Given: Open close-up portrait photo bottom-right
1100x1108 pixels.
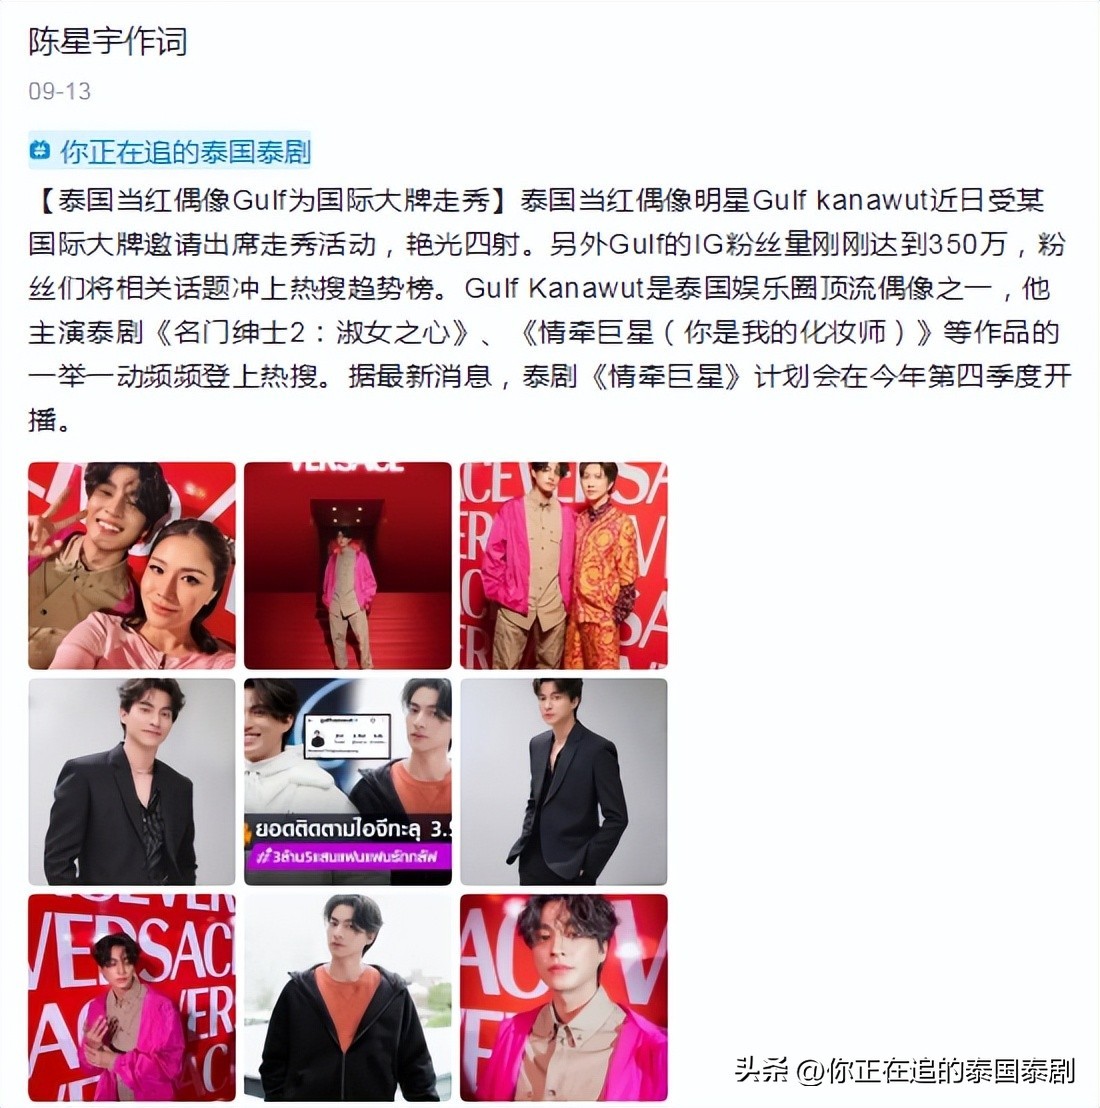Looking at the screenshot, I should tap(563, 997).
